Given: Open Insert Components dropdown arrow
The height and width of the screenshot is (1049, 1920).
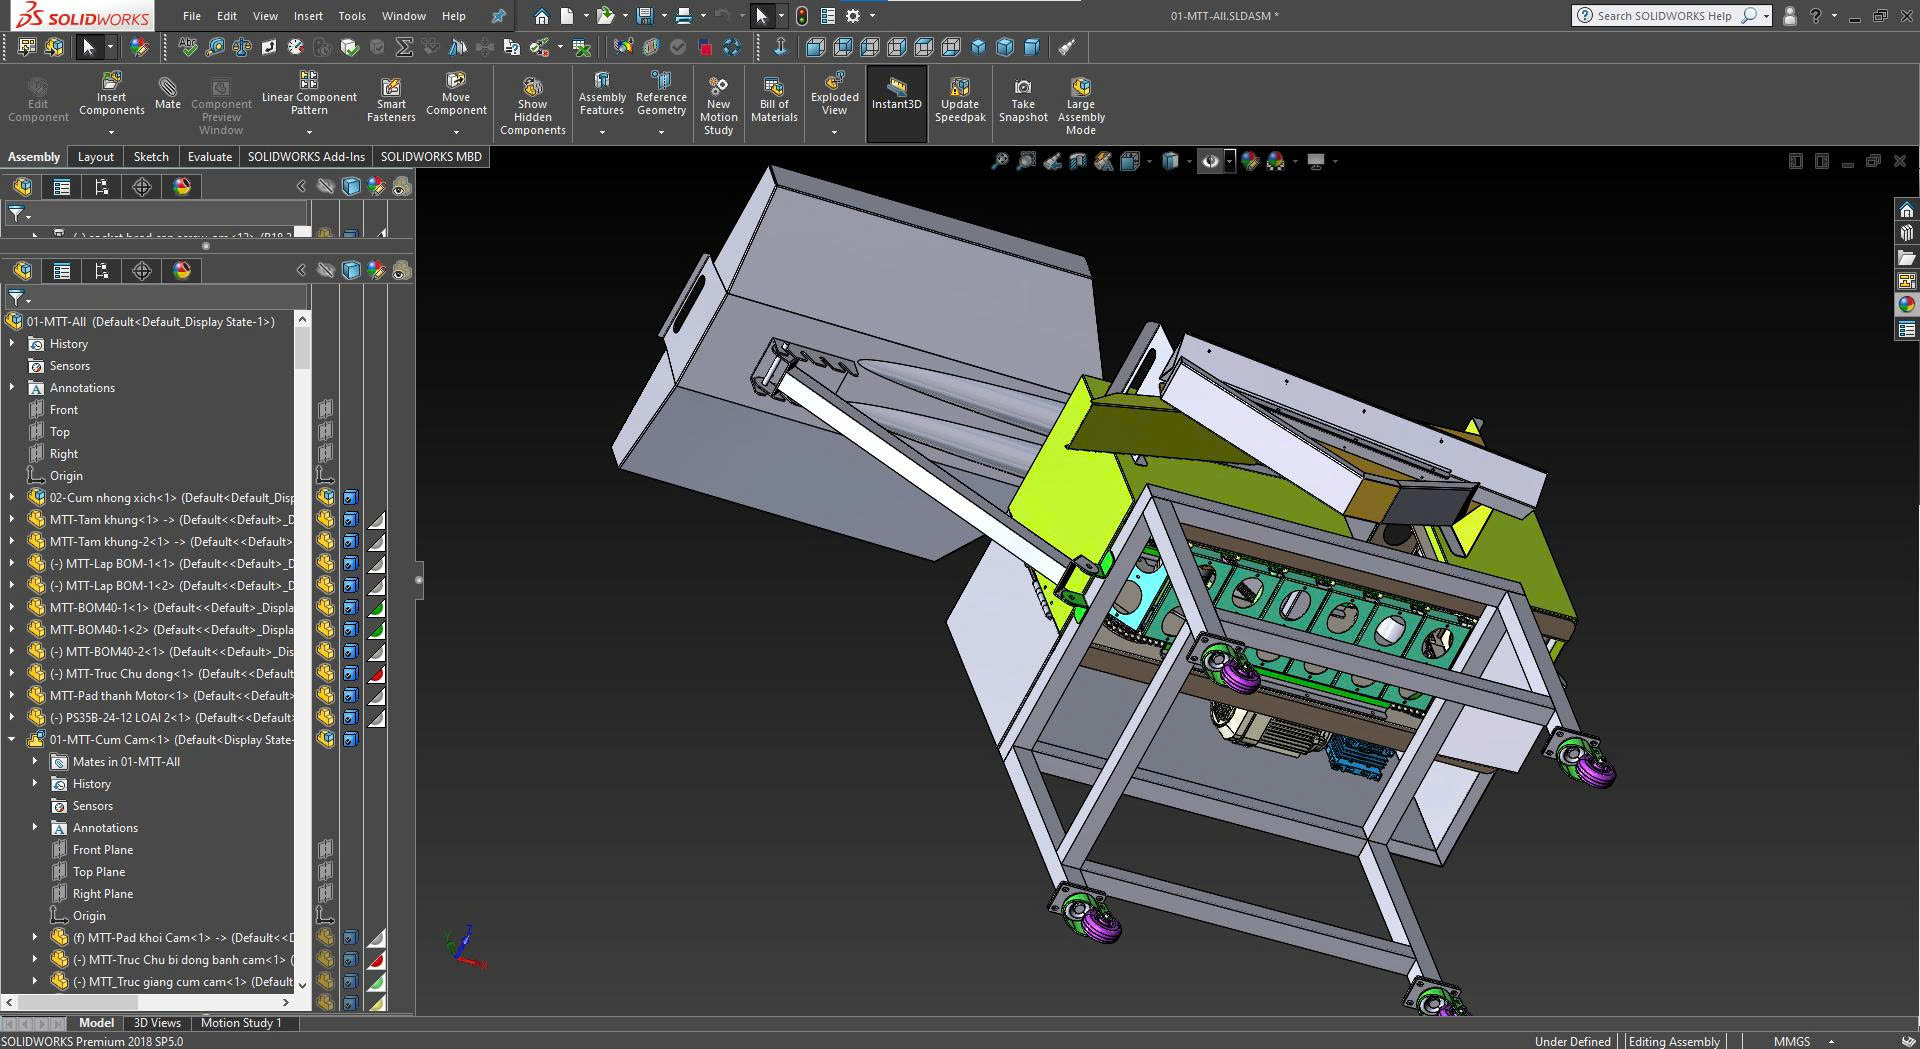Looking at the screenshot, I should coord(111,132).
